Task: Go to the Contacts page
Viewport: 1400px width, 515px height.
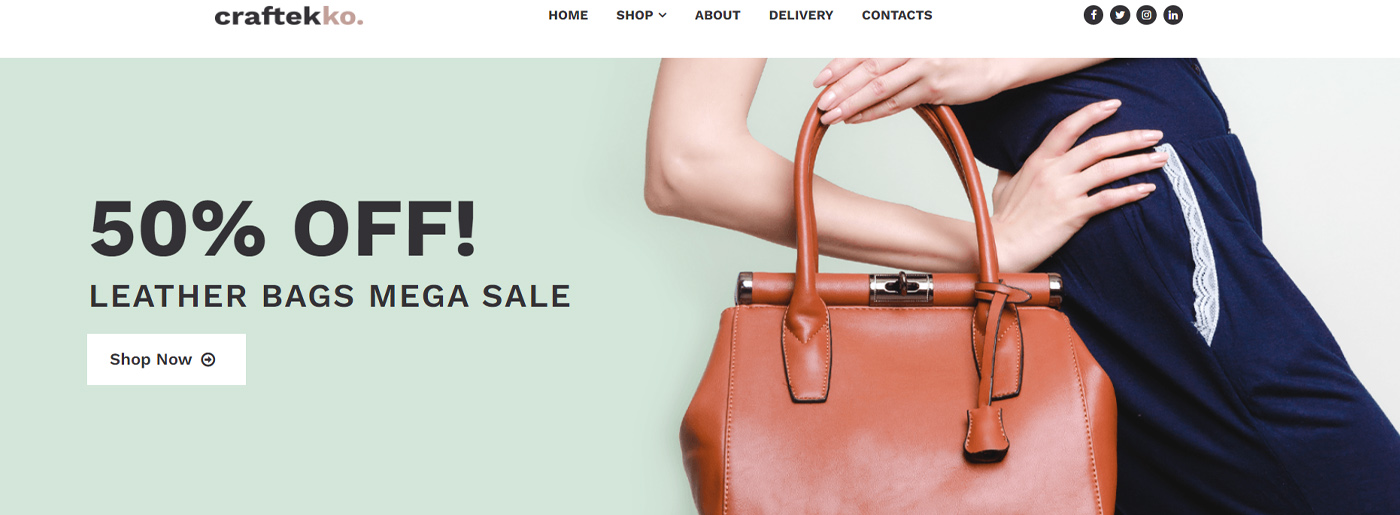Action: [x=897, y=15]
